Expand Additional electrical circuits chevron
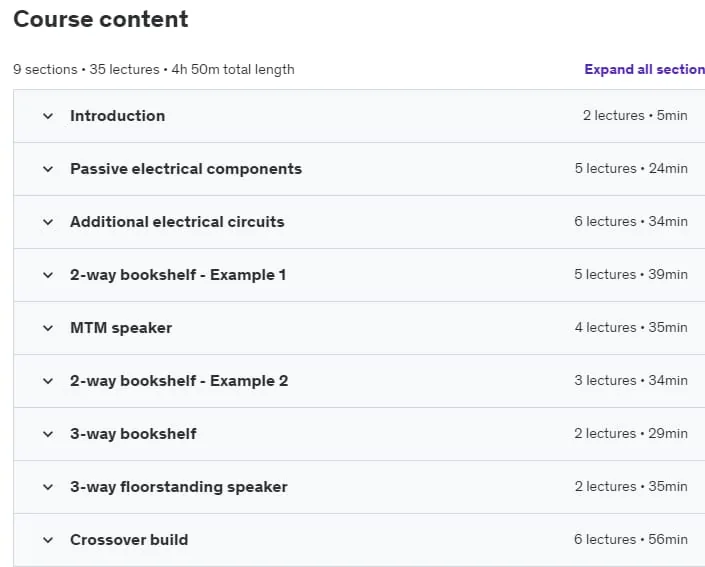 (48, 222)
